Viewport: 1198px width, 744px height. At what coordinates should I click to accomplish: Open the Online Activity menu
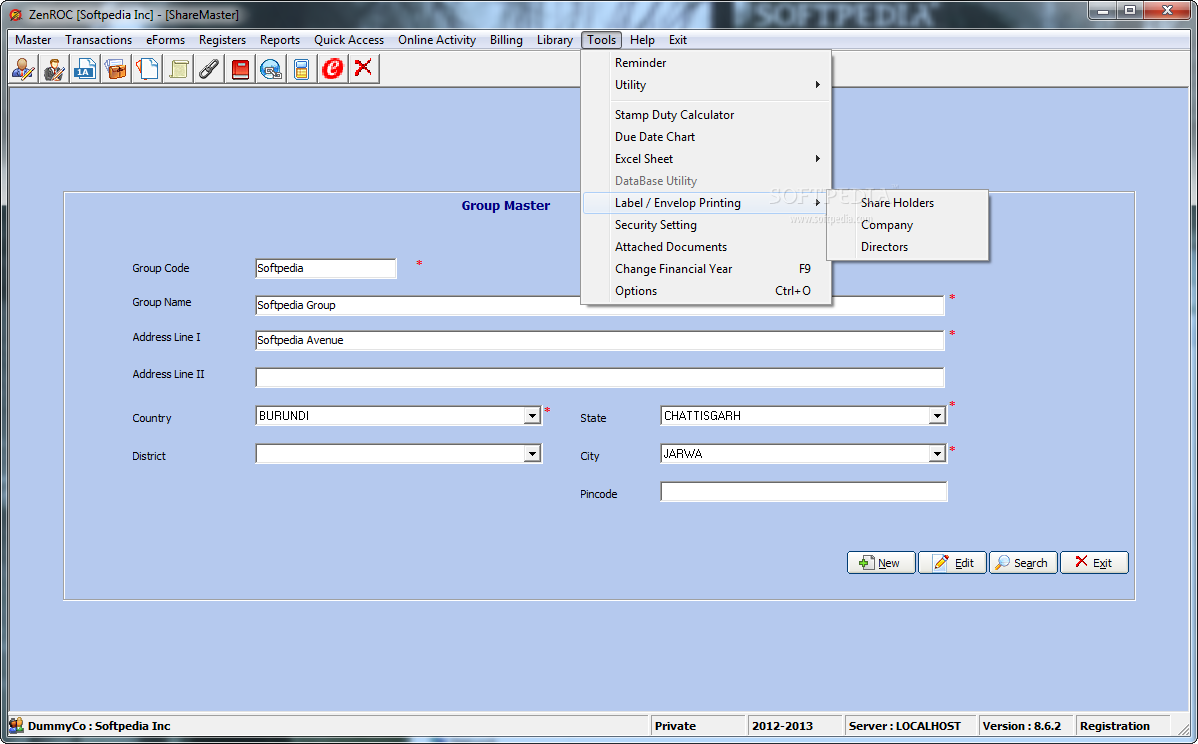click(x=437, y=40)
